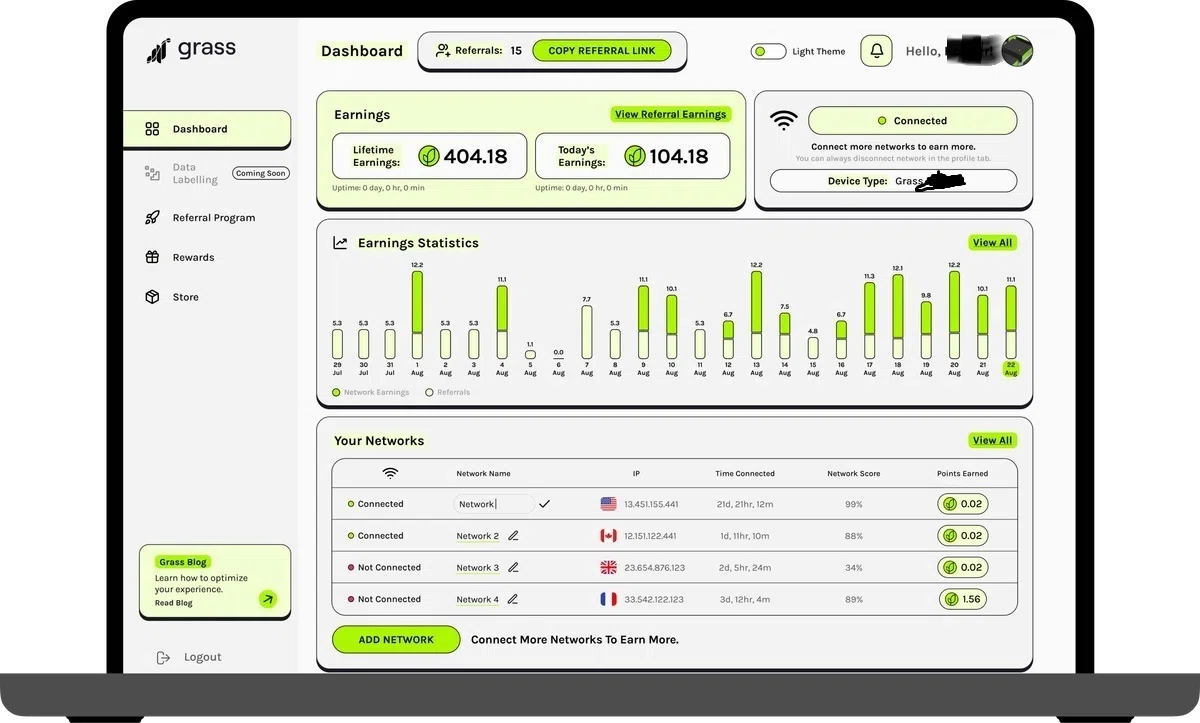Click IP address 13.451.155.441

pyautogui.click(x=651, y=505)
